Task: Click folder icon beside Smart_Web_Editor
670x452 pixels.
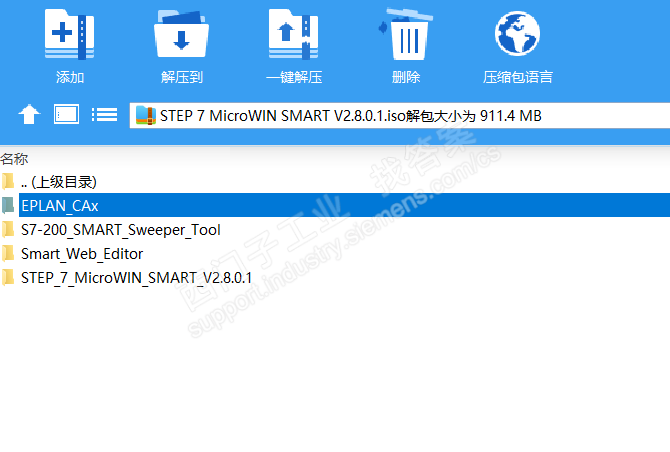Action: (8, 253)
